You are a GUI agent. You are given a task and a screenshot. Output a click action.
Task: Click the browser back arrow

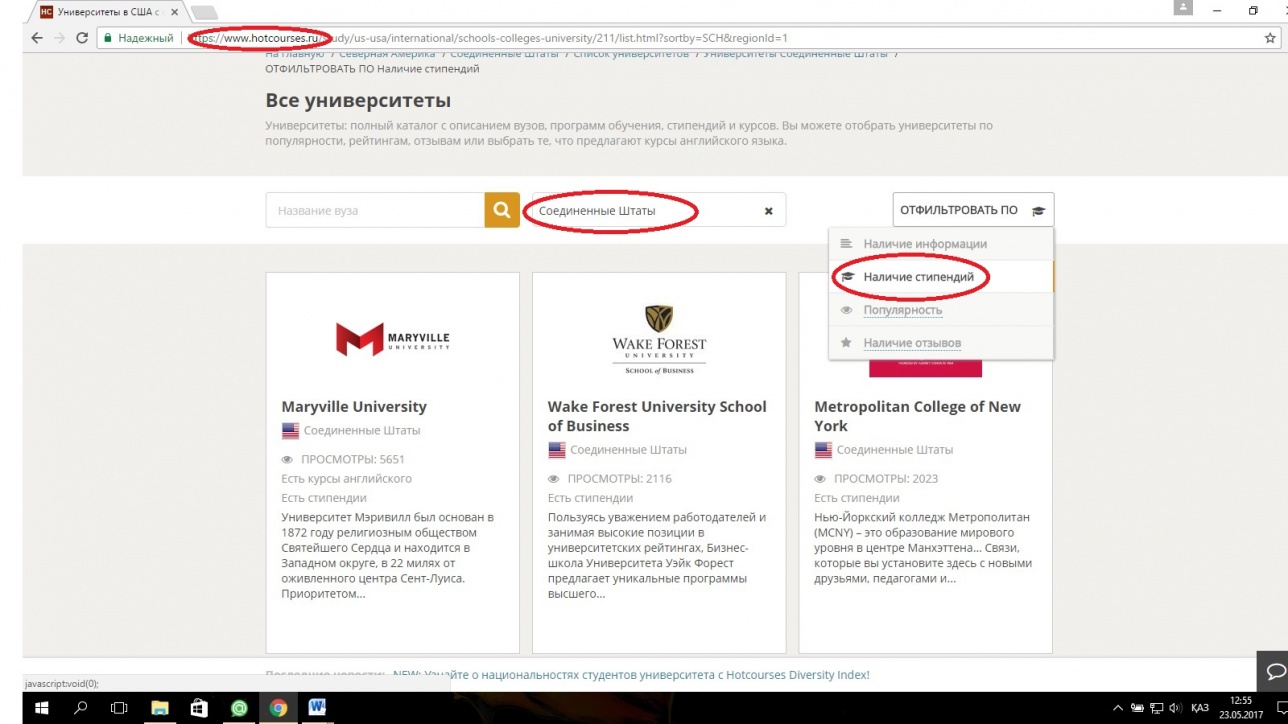[37, 38]
